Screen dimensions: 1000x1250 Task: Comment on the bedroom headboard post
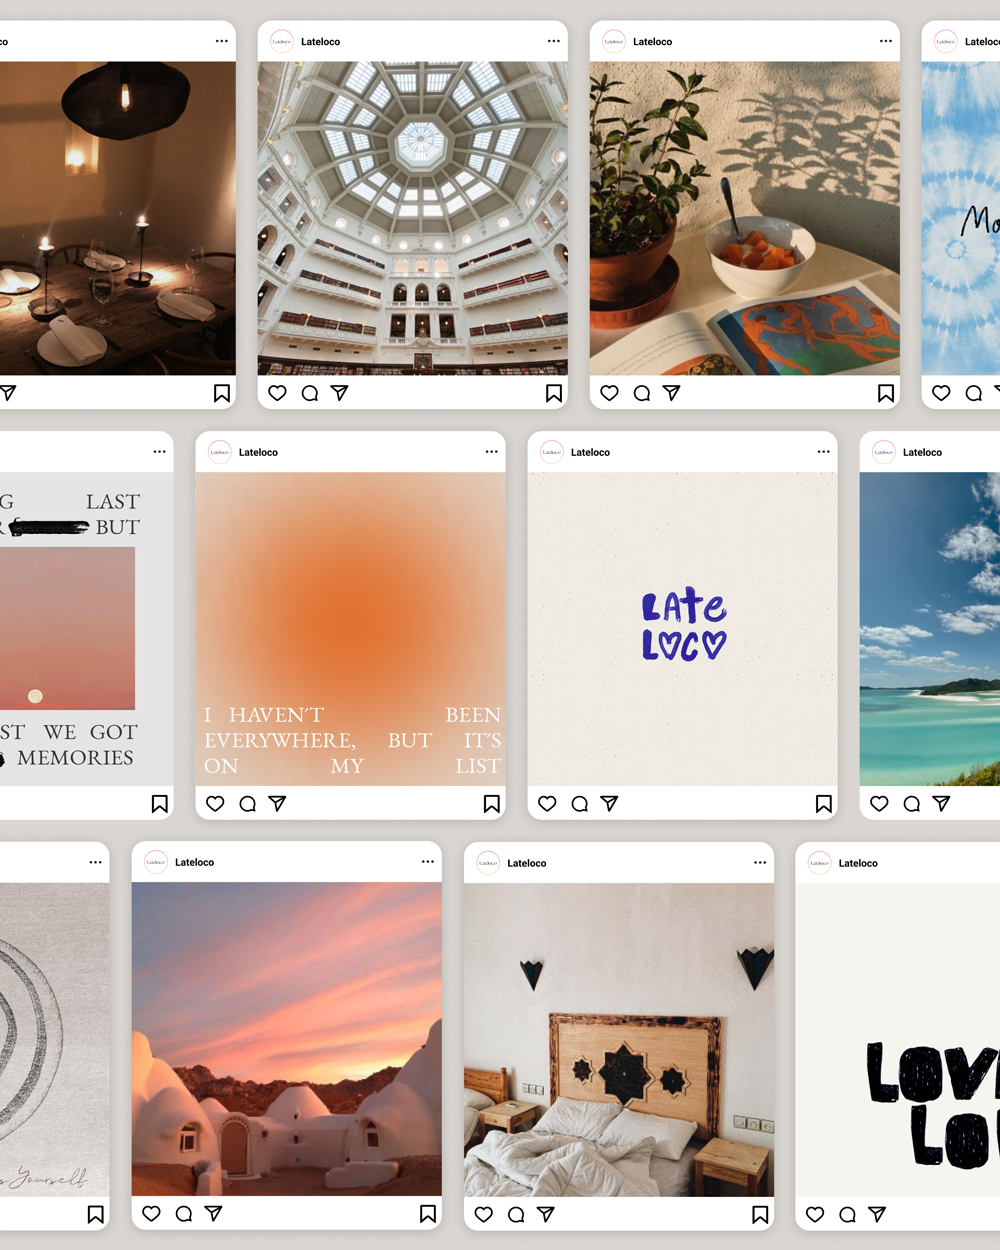coord(516,1214)
